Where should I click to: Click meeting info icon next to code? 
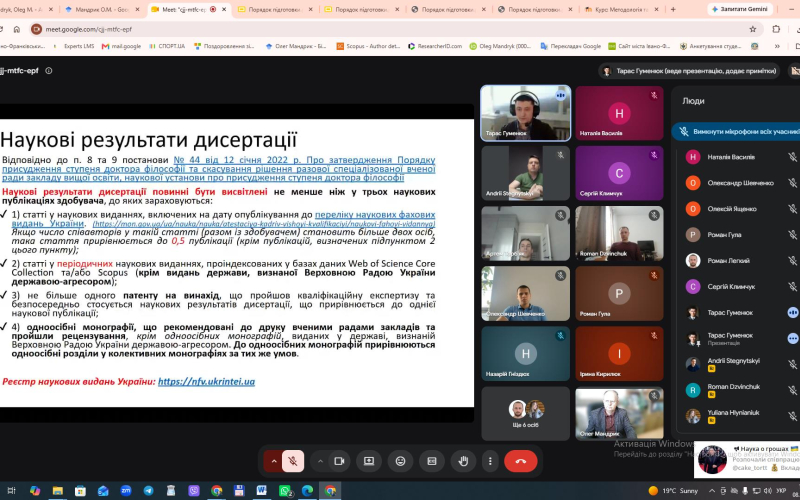tap(49, 71)
